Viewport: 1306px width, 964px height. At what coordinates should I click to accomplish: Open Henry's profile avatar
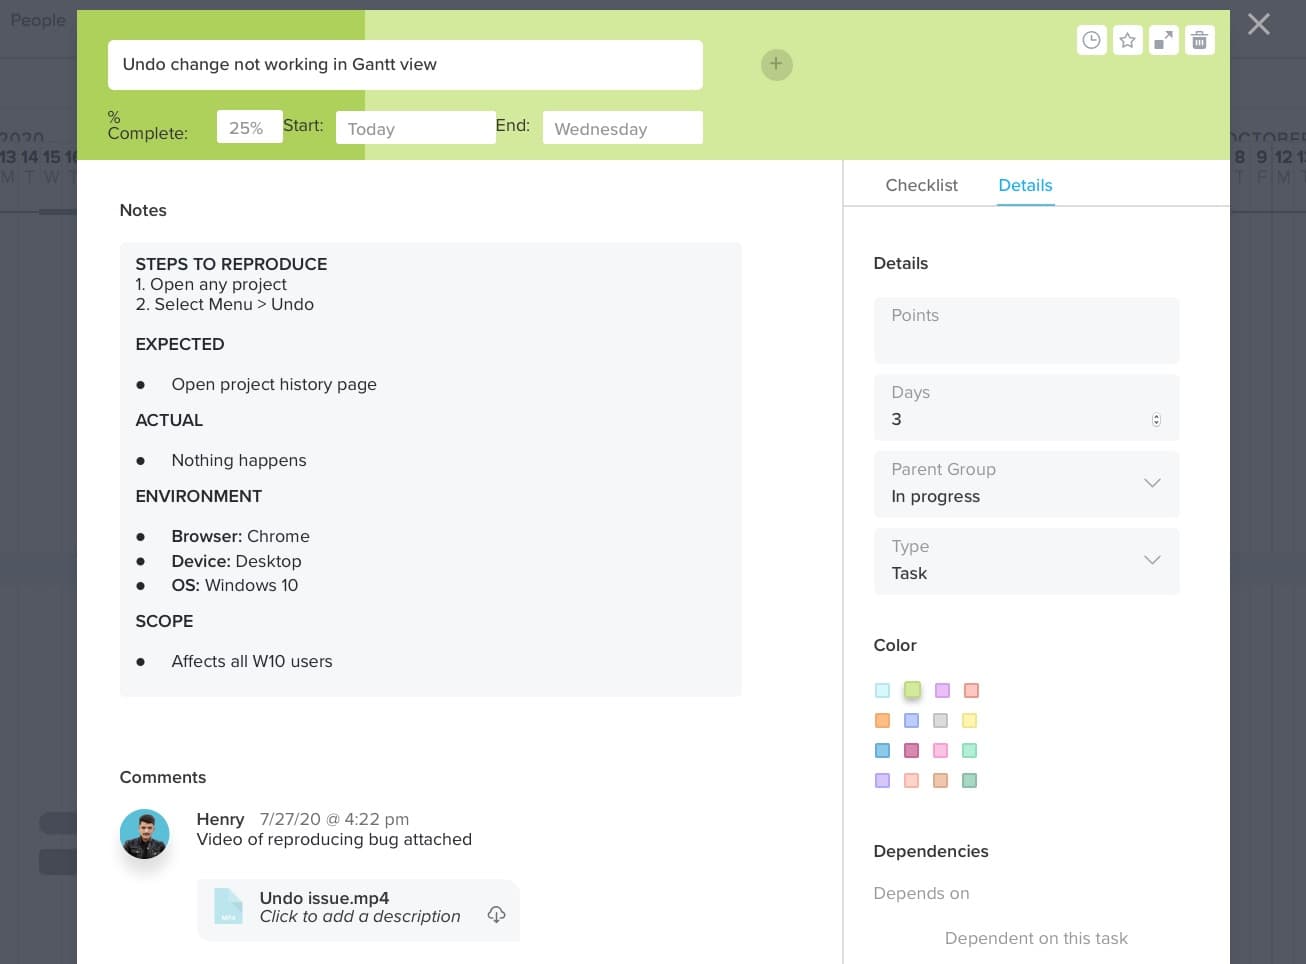click(144, 833)
